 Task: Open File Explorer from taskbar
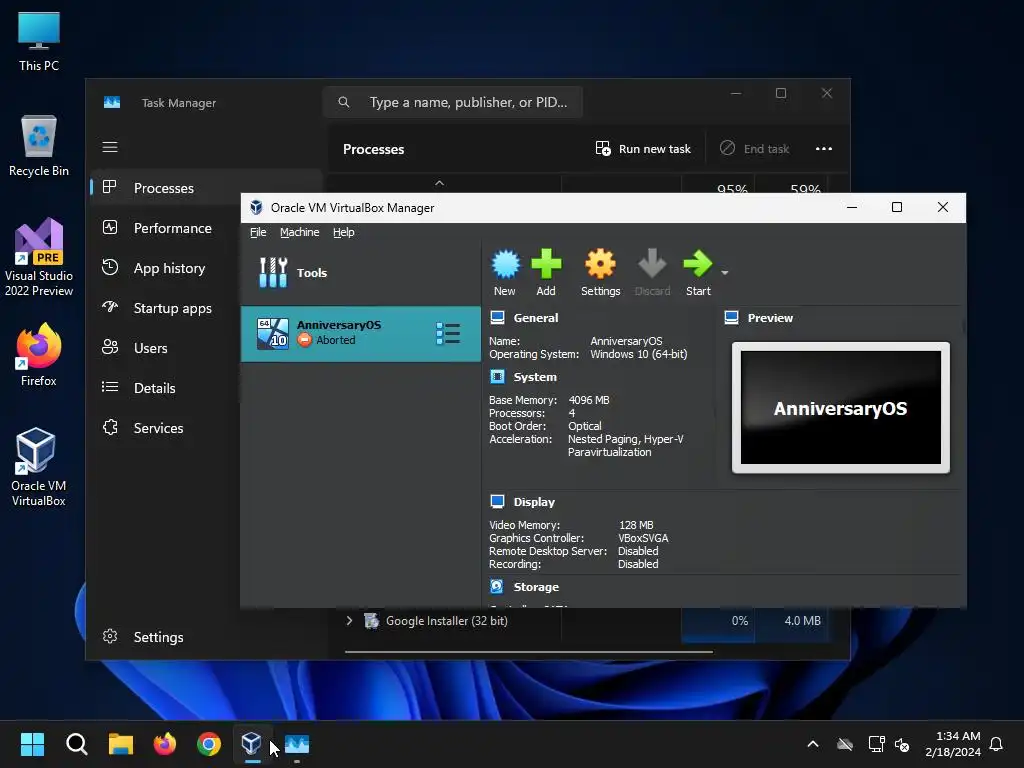click(121, 744)
